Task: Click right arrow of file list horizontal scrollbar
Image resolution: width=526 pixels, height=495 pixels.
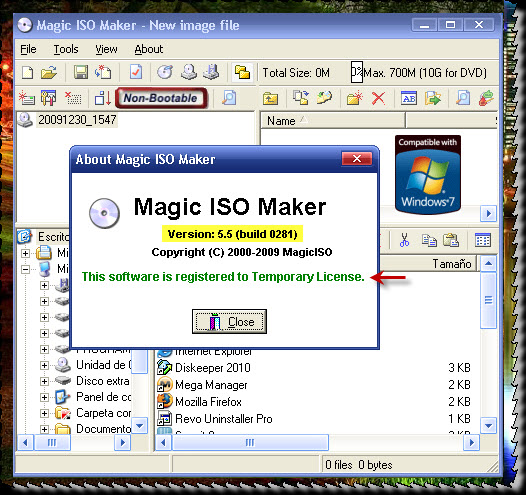Action: click(471, 443)
